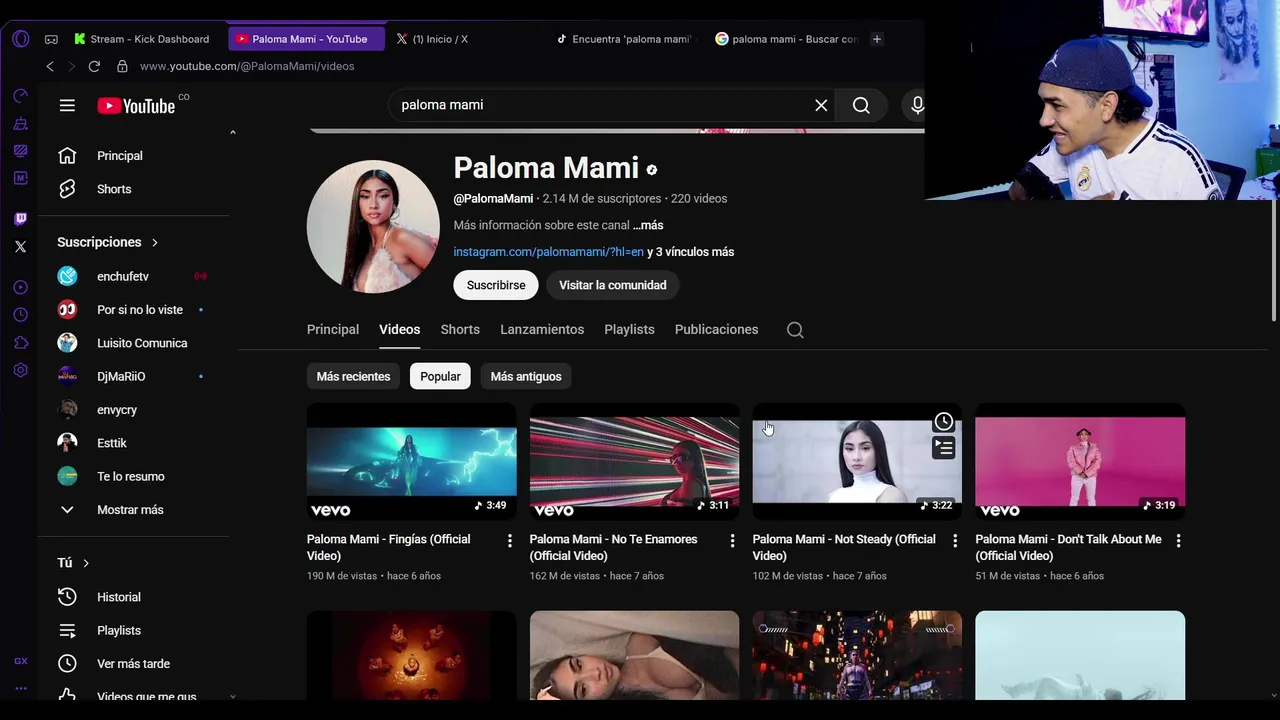Search within channel using the magnifier icon
This screenshot has width=1280, height=720.
click(x=795, y=330)
